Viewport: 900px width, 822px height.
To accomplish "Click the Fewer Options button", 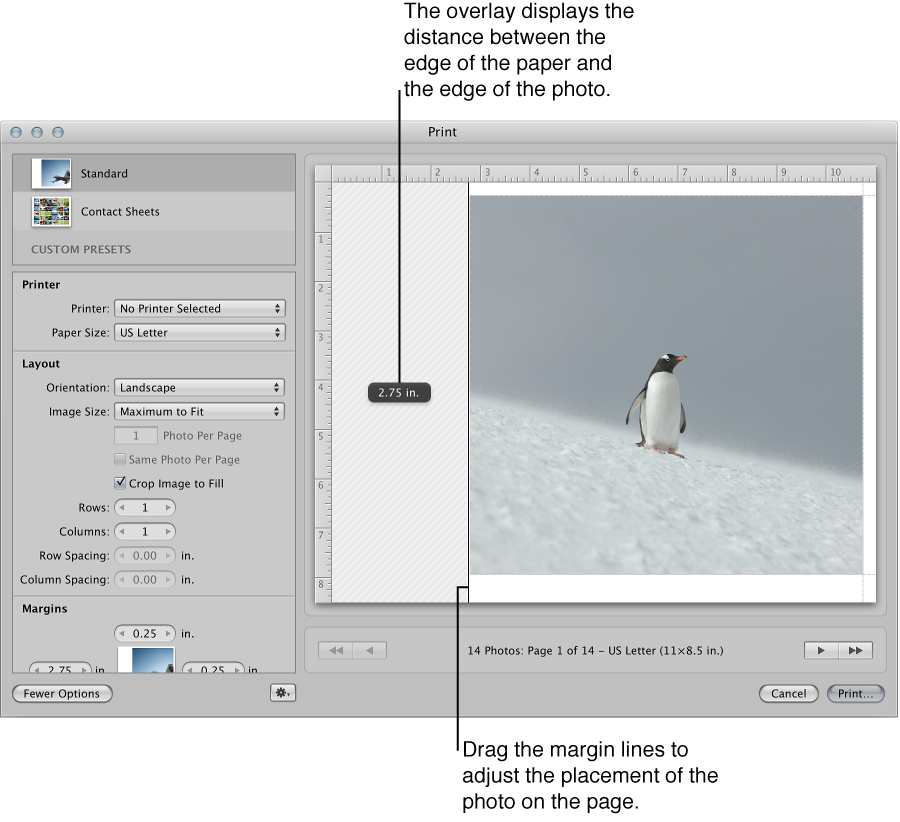I will pyautogui.click(x=61, y=693).
